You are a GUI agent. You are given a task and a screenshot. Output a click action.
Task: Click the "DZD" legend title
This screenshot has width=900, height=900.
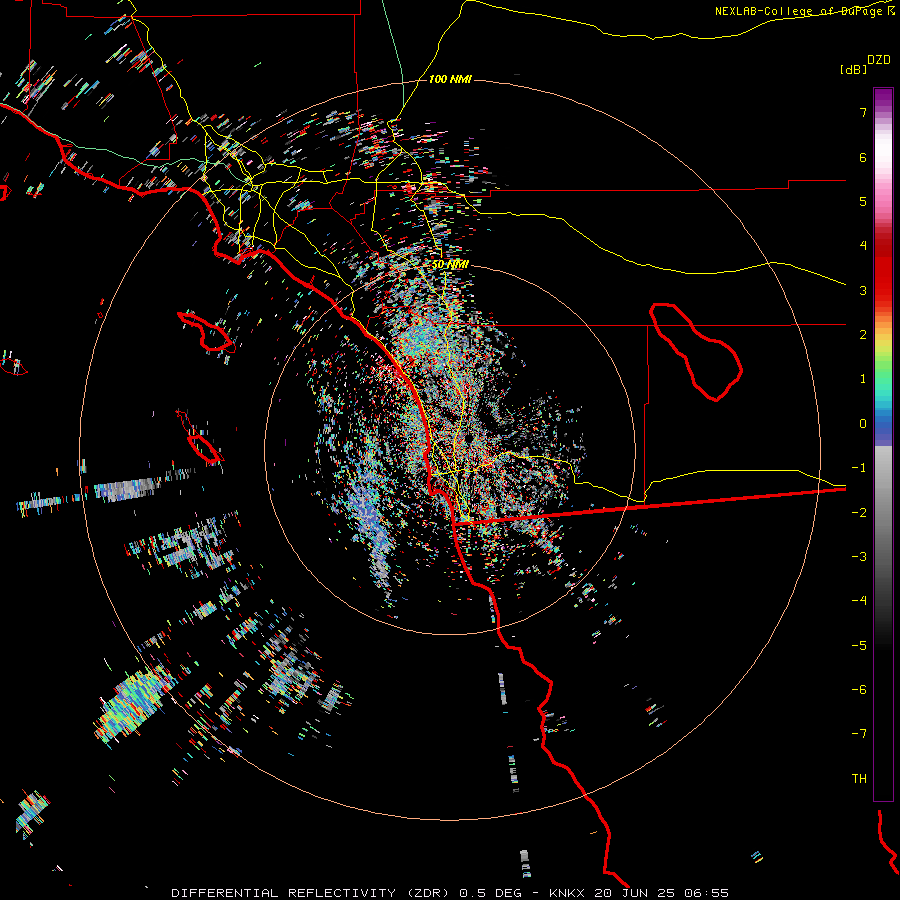879,60
